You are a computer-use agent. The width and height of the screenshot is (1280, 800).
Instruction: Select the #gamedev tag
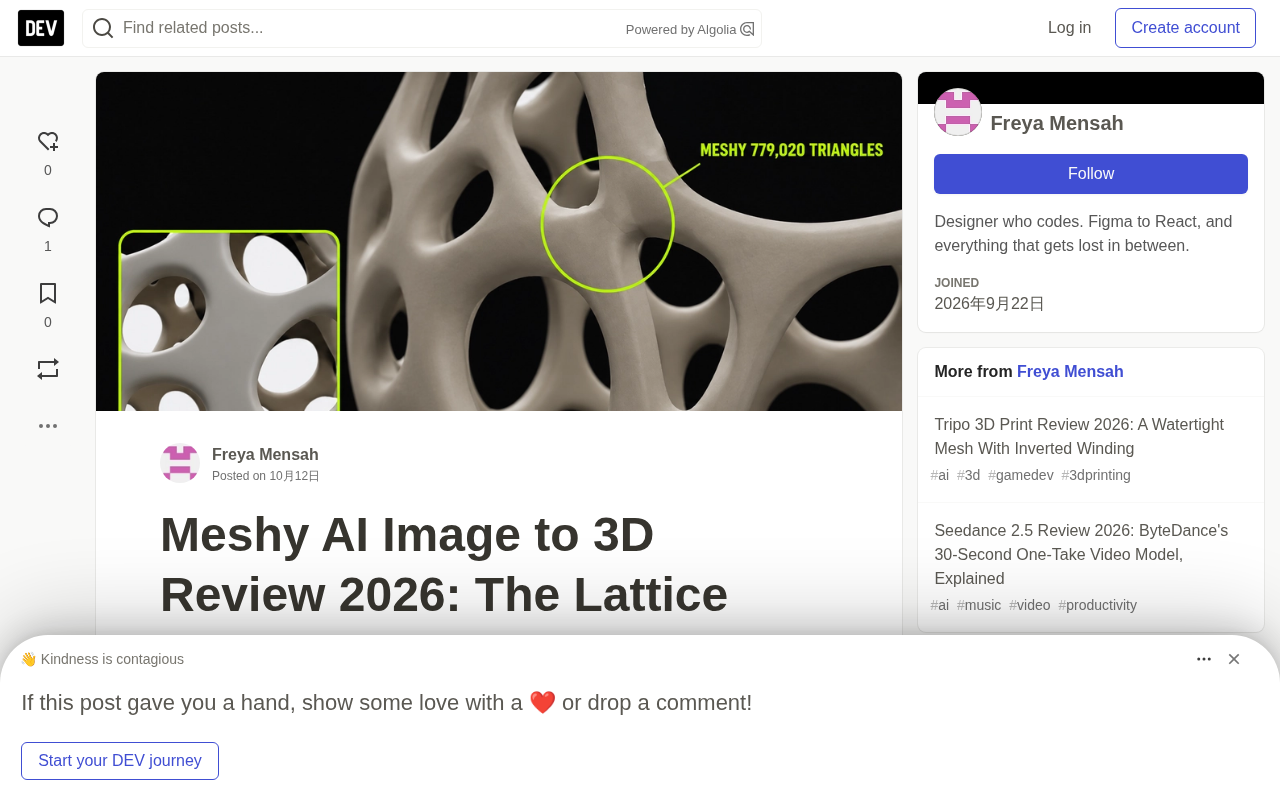click(x=1020, y=475)
